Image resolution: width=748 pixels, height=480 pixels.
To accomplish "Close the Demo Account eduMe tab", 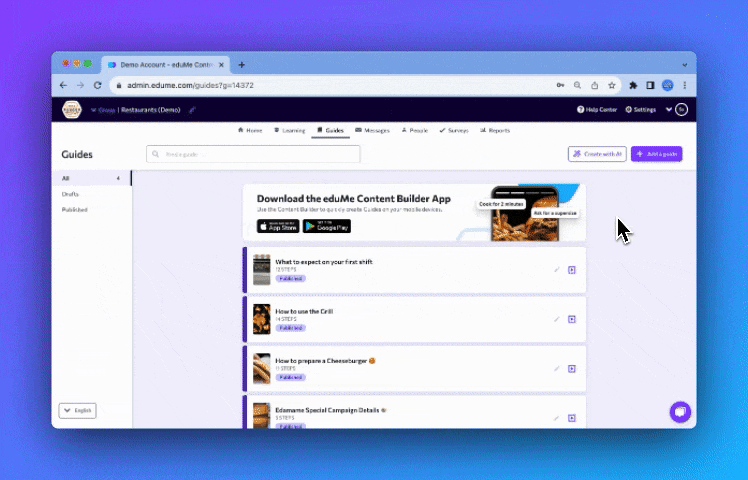I will click(x=221, y=65).
